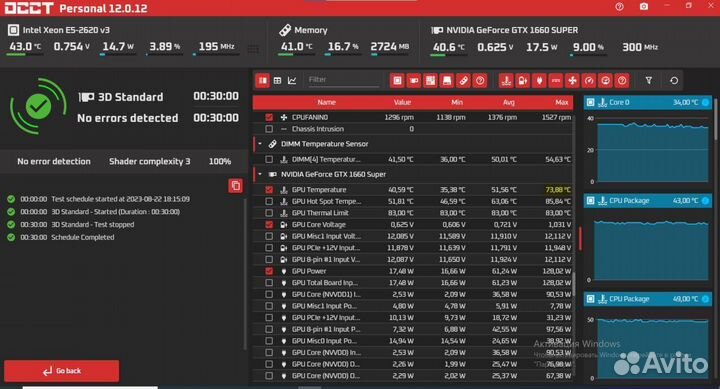Copy the test log to clipboard
Viewport: 720px width, 389px height.
pyautogui.click(x=236, y=186)
